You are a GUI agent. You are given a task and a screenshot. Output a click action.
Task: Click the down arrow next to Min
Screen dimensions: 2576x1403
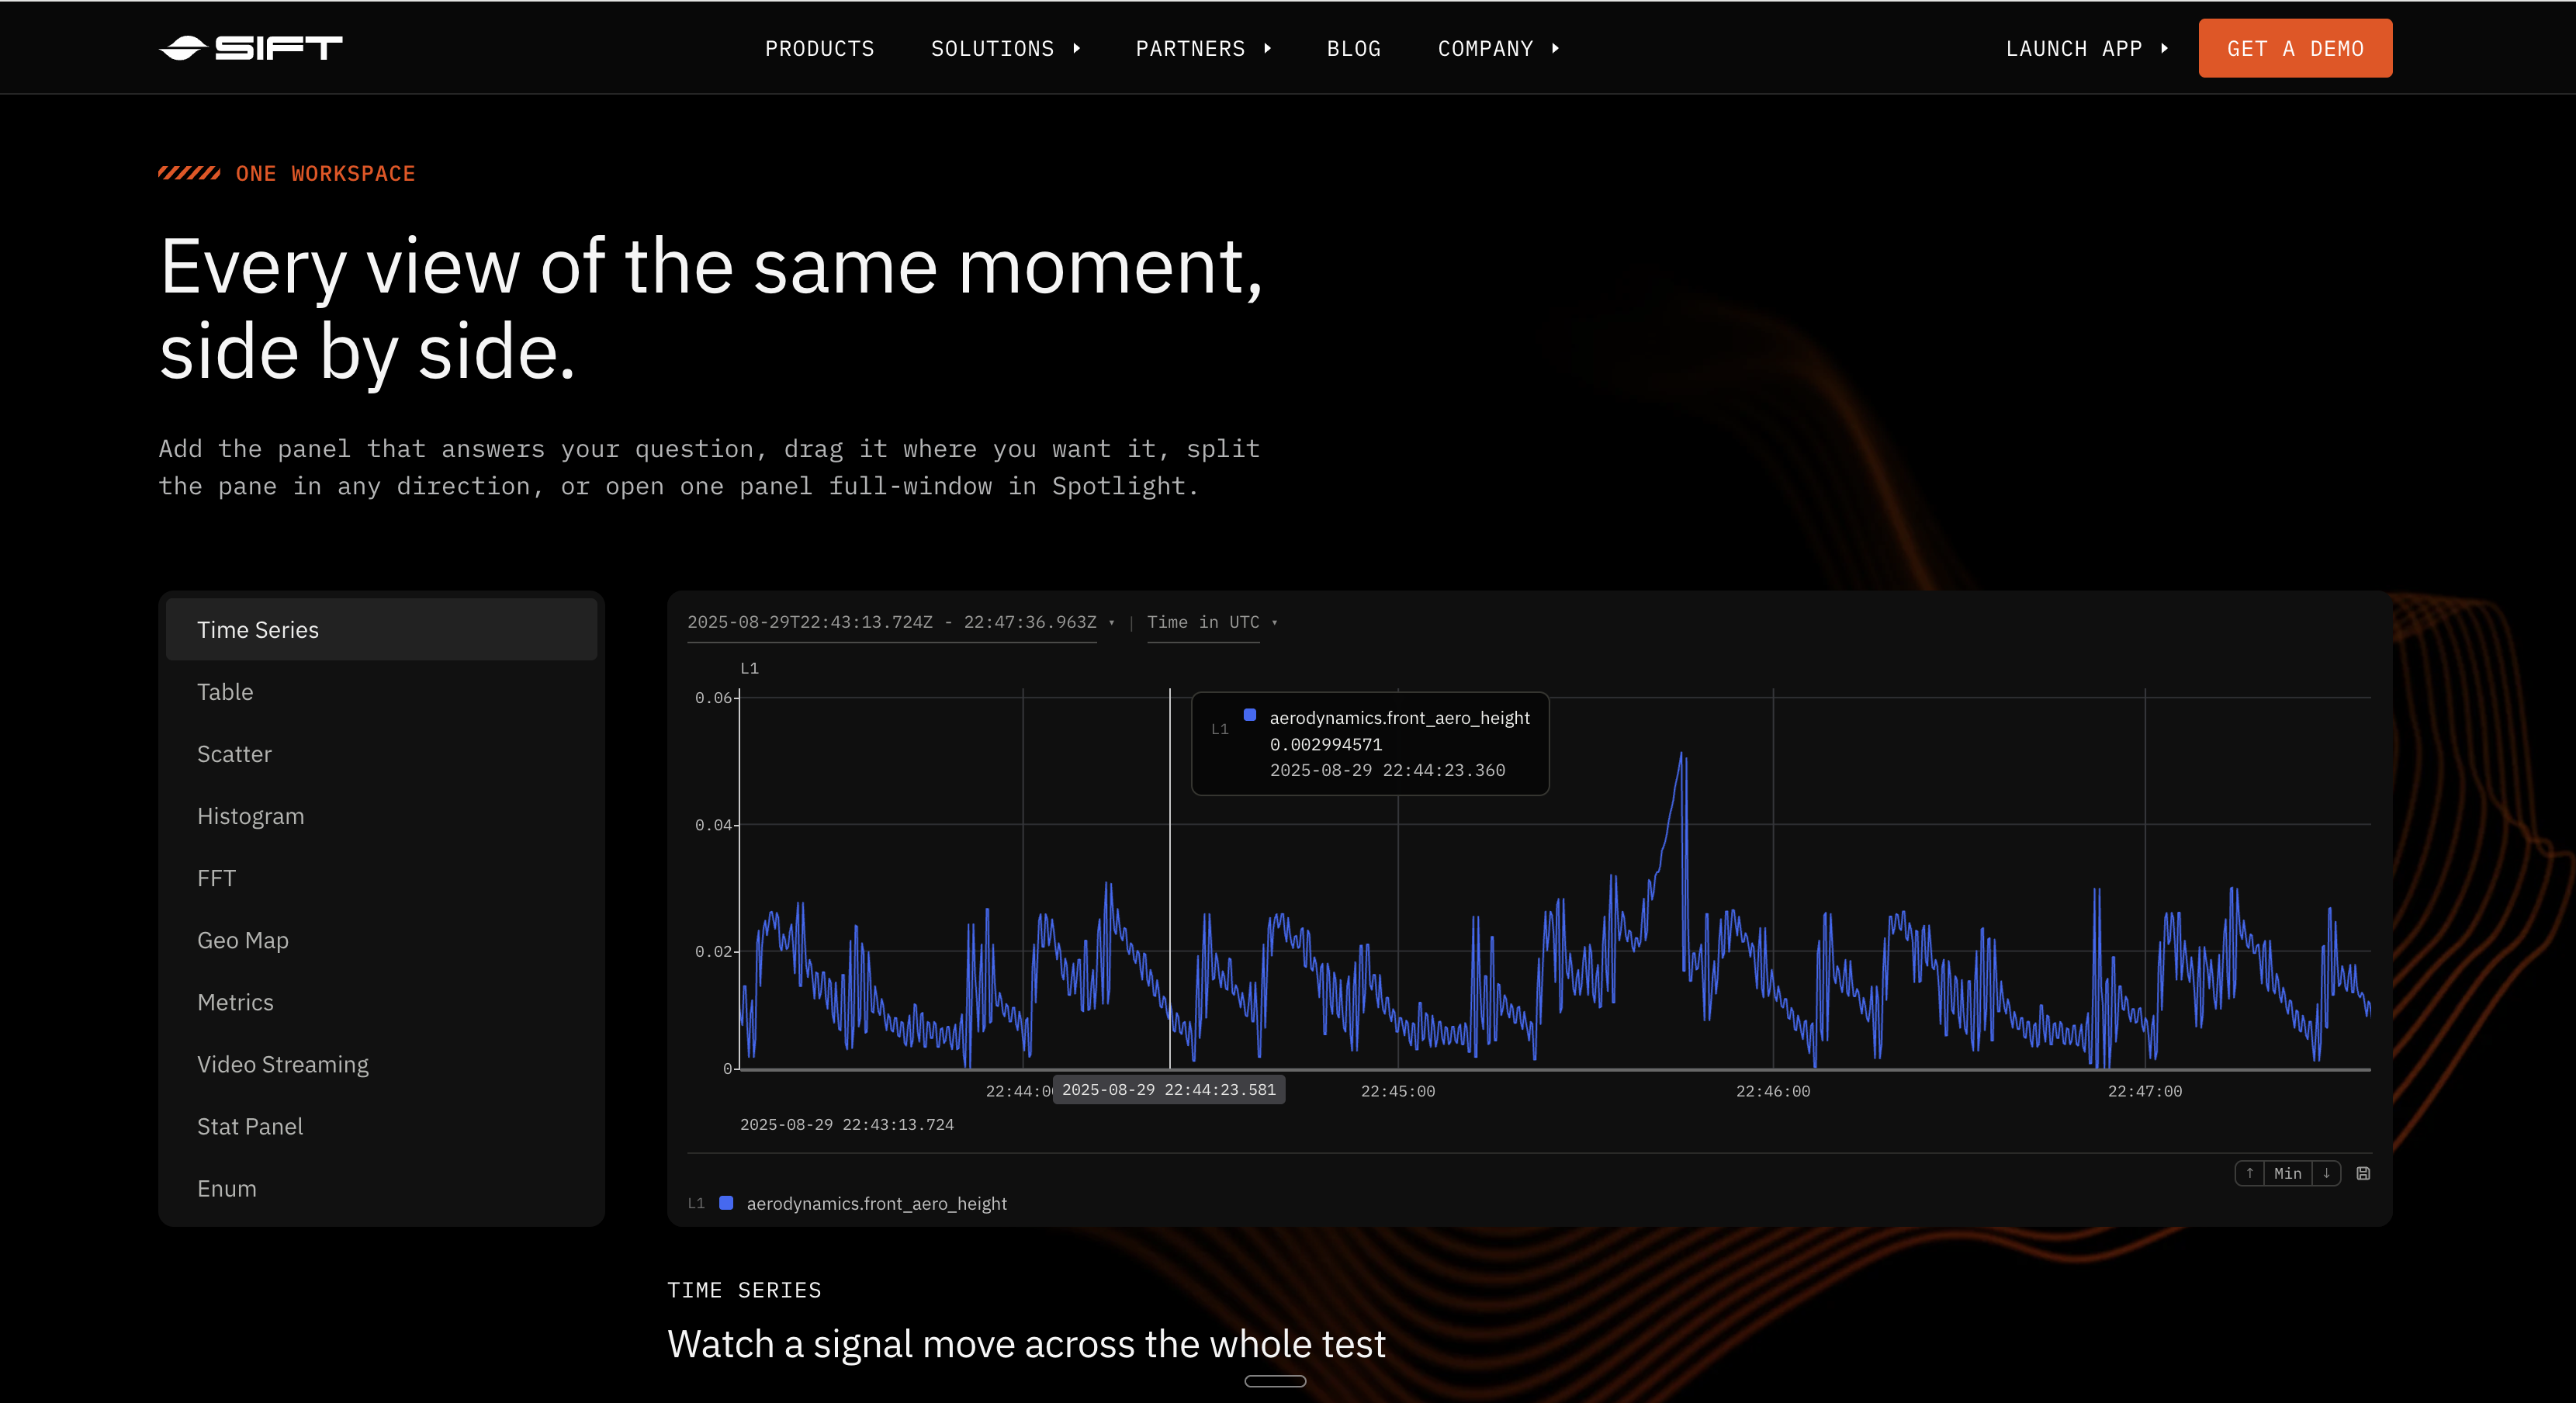click(x=2327, y=1173)
